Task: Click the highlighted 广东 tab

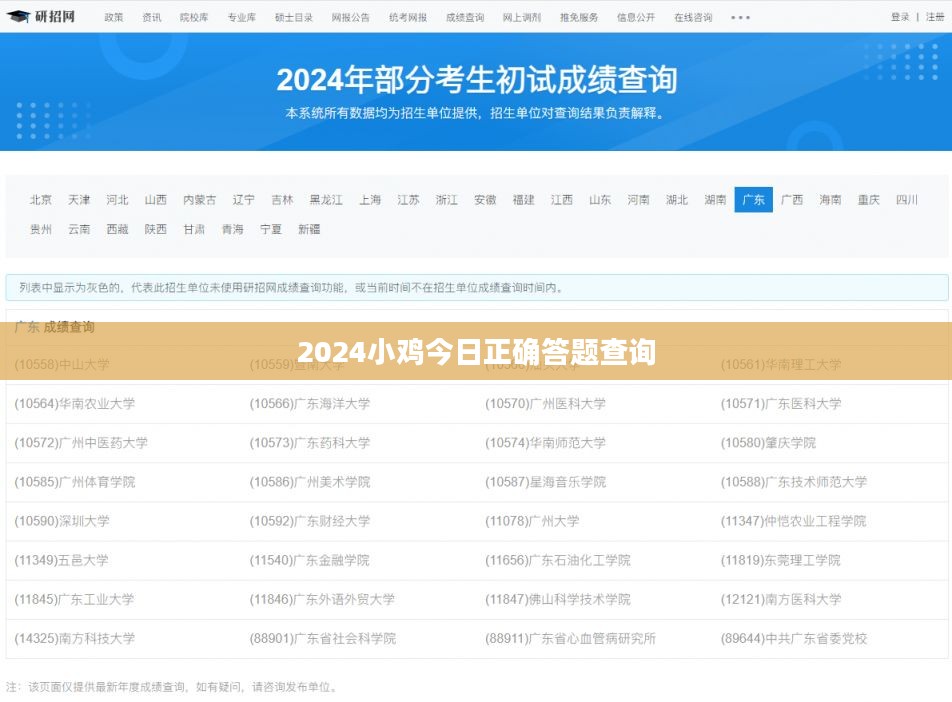Action: tap(753, 200)
